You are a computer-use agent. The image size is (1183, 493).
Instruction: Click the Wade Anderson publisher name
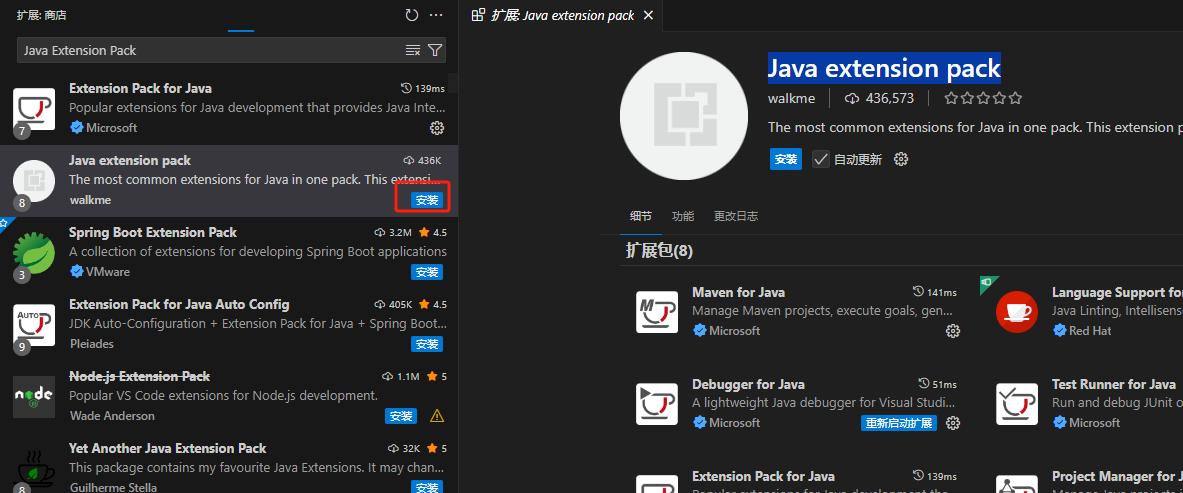112,416
